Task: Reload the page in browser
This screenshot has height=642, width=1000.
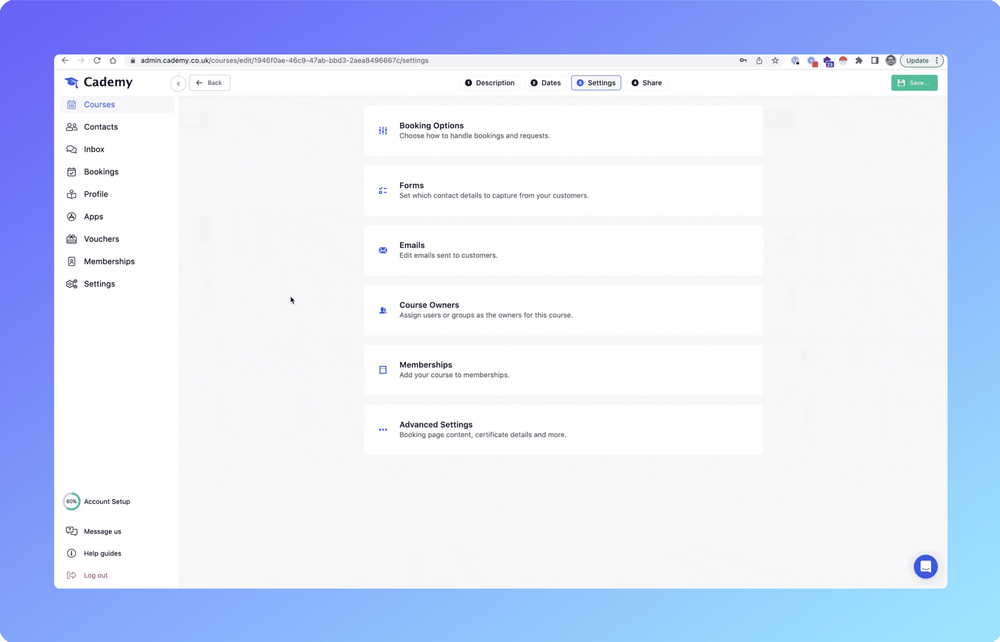Action: [x=97, y=61]
